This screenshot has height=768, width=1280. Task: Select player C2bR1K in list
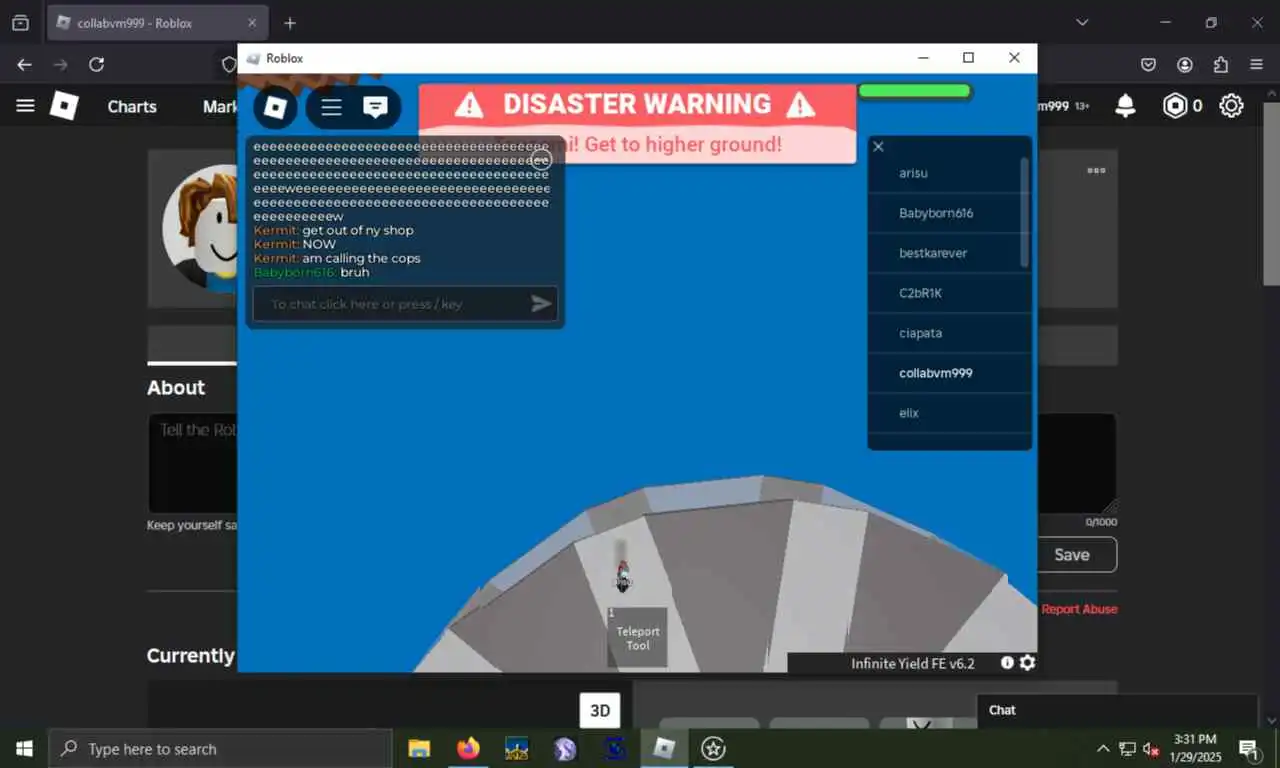point(949,294)
